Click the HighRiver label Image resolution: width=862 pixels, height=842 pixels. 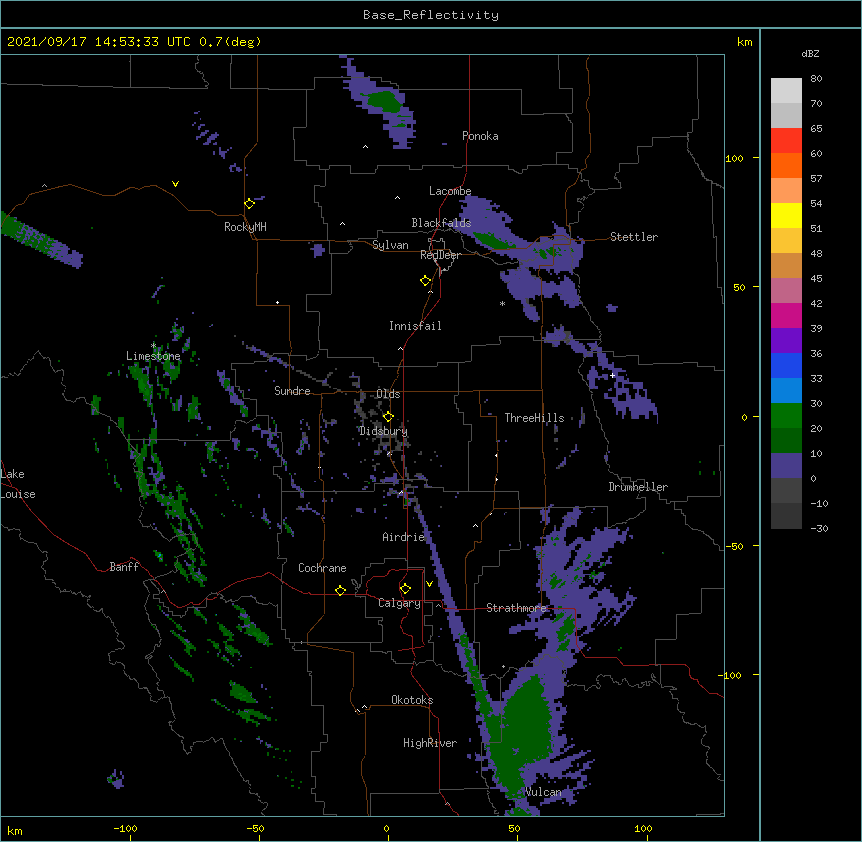(430, 743)
